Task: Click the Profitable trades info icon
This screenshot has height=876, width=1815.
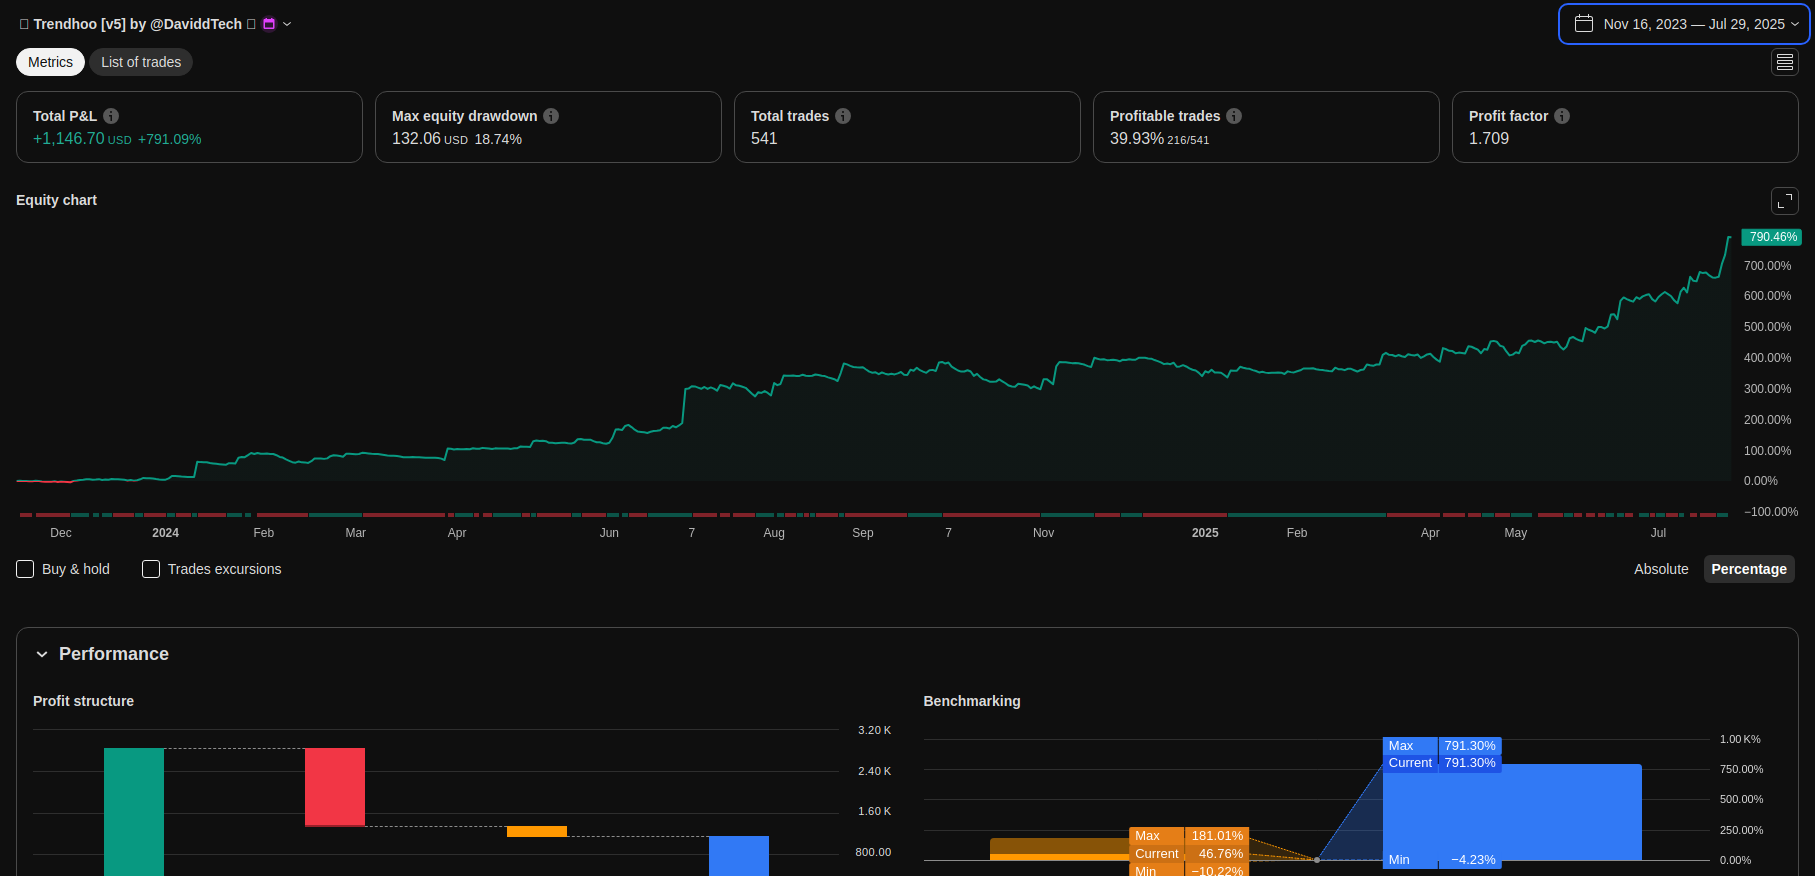Action: click(1234, 116)
